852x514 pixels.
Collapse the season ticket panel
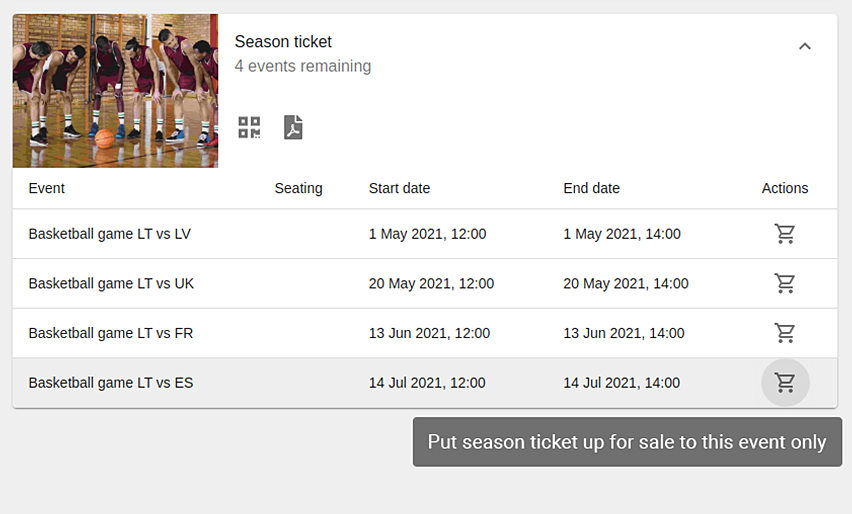(x=805, y=46)
